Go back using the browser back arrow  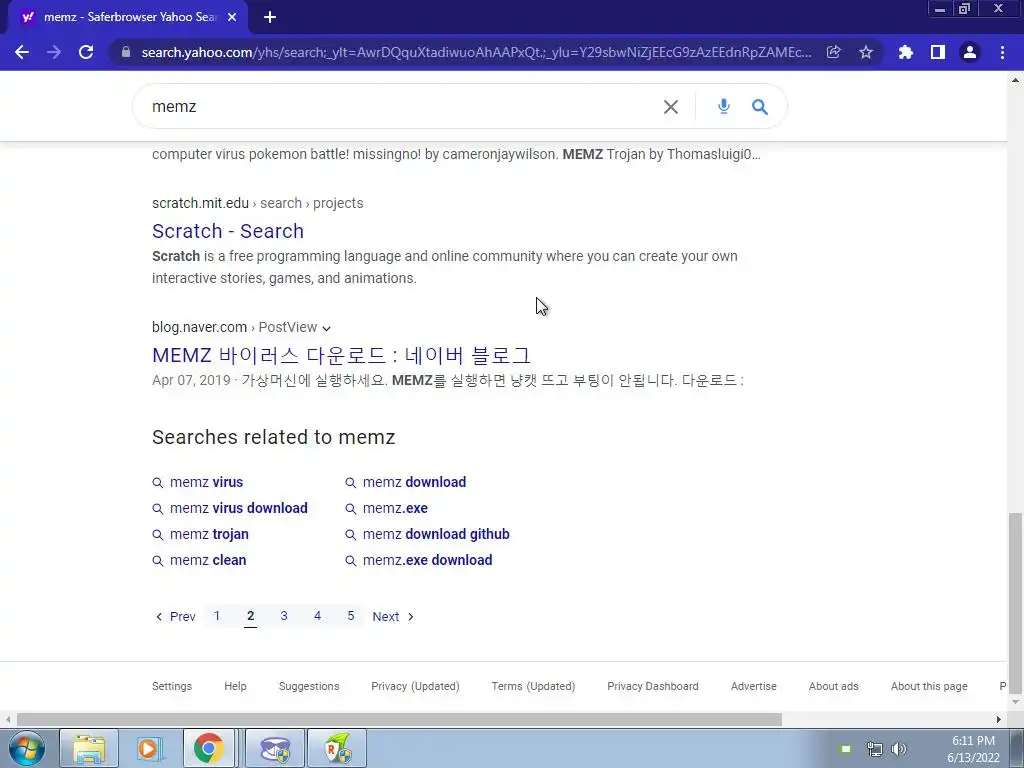[22, 52]
